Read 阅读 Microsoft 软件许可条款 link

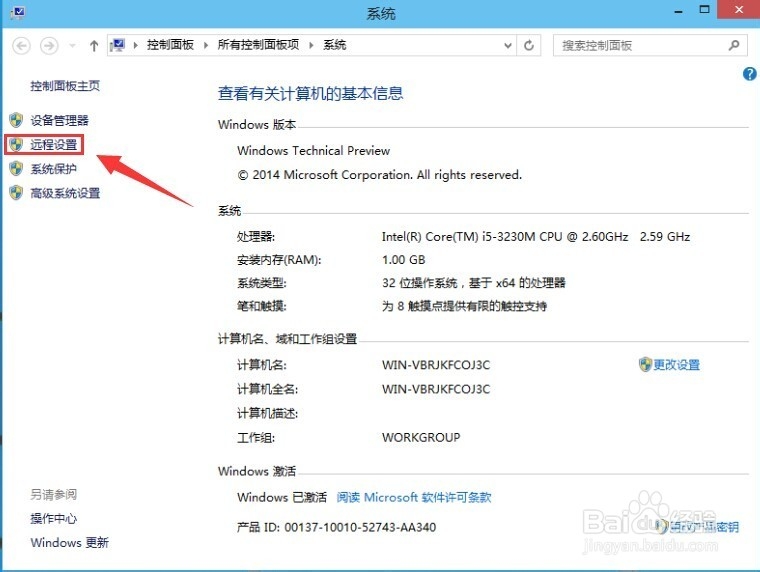coord(414,497)
